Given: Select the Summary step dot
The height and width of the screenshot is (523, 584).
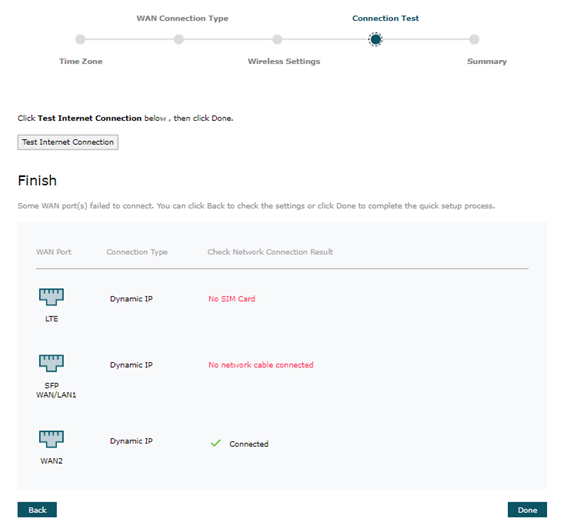Looking at the screenshot, I should point(474,39).
